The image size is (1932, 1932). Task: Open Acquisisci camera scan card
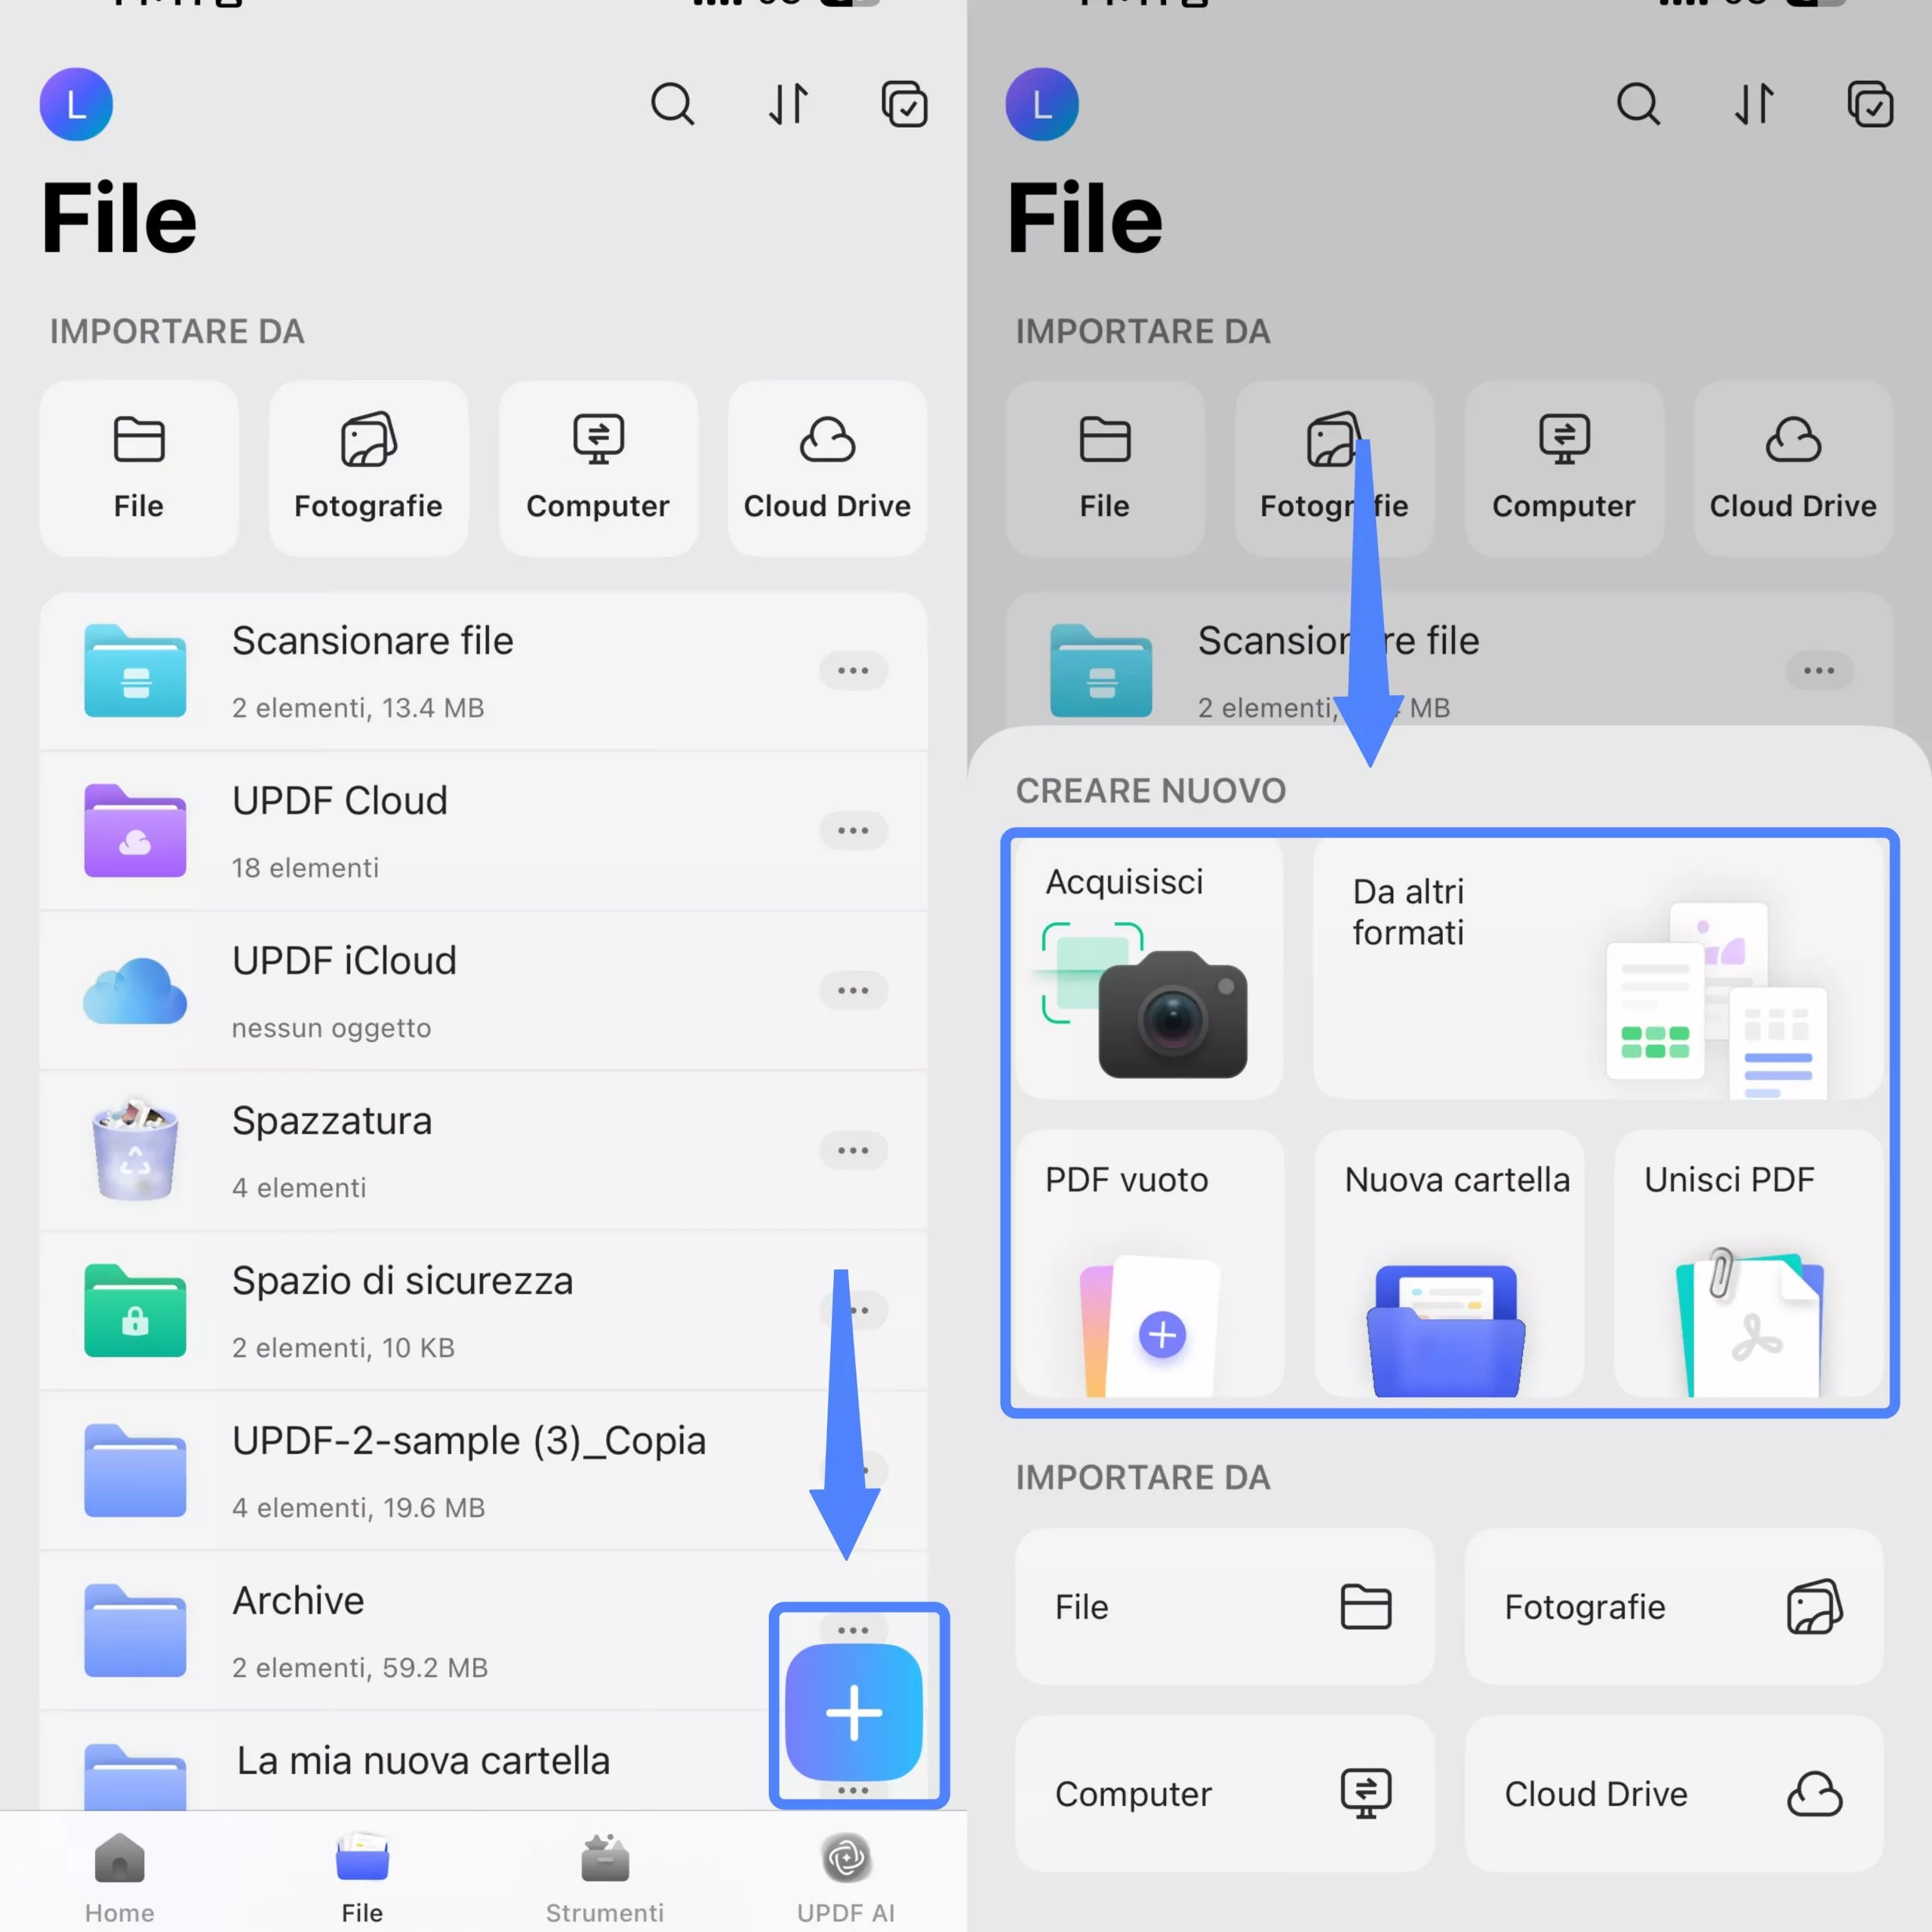pyautogui.click(x=1148, y=968)
